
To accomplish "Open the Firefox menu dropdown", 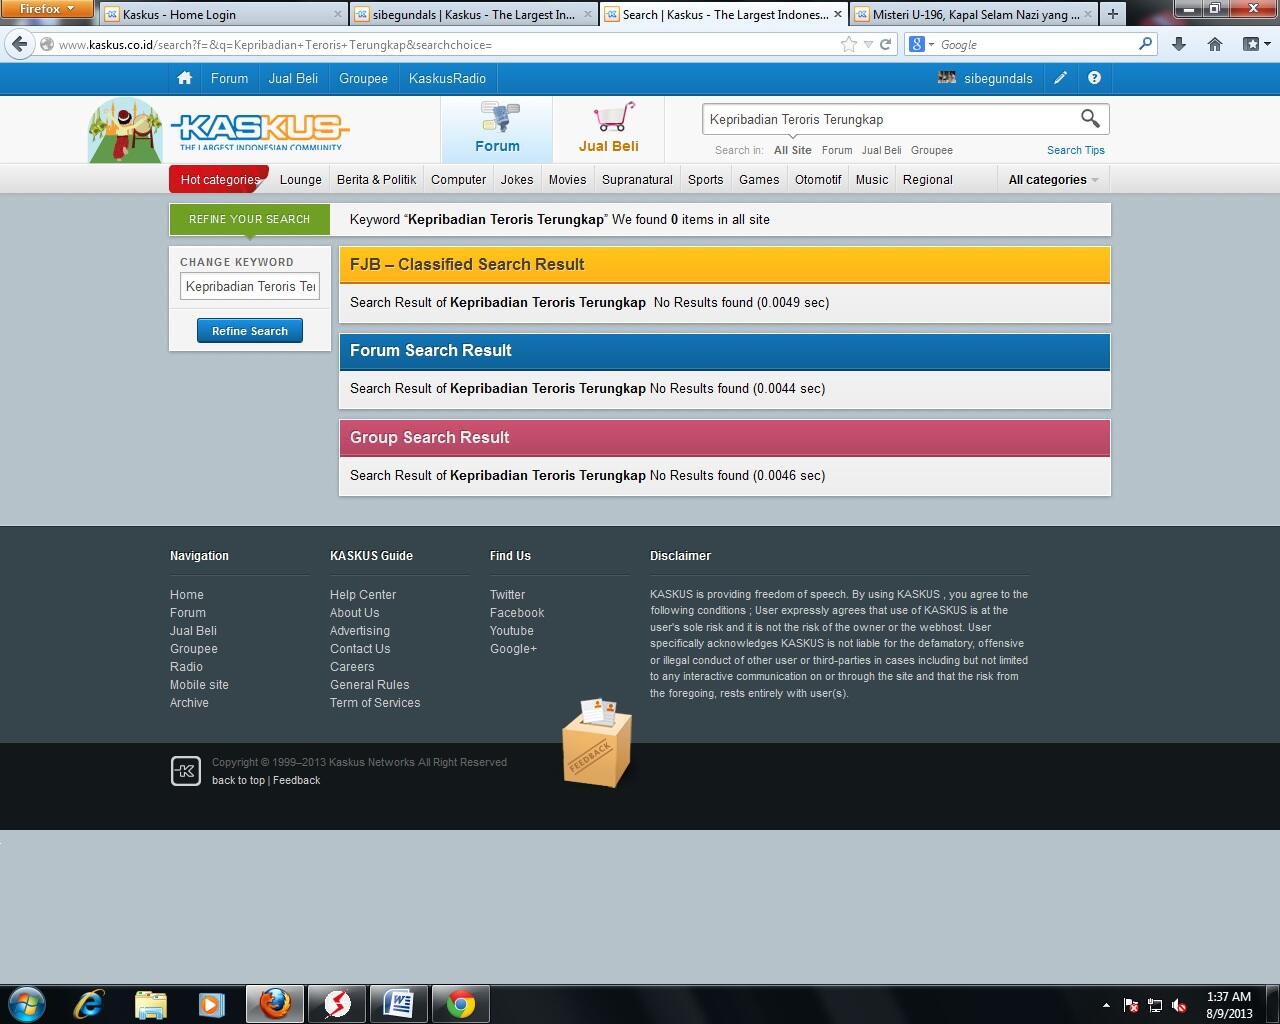I will (47, 9).
